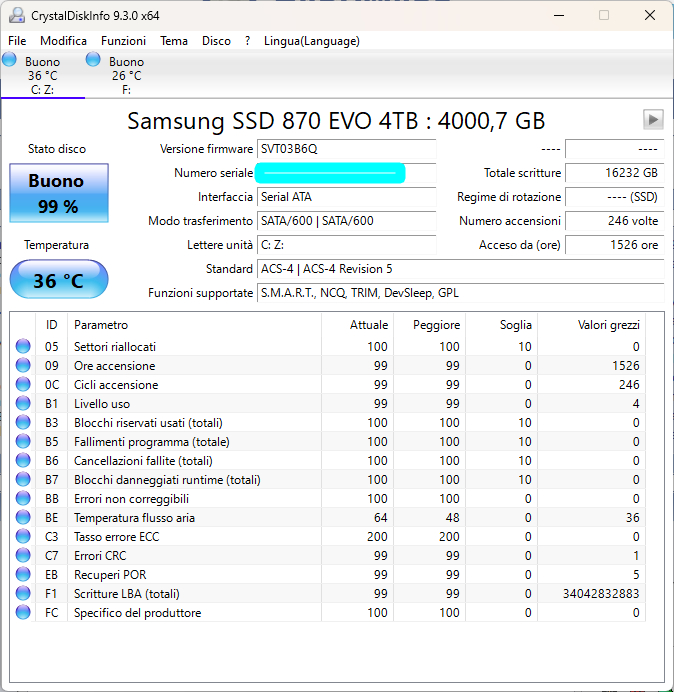Screen dimensions: 674x692
Task: Click the Numero seriale field
Action: (346, 173)
